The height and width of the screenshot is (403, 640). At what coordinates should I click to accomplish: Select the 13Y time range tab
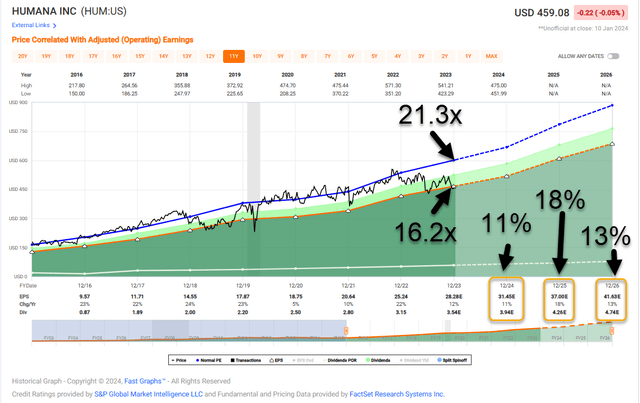coord(187,56)
